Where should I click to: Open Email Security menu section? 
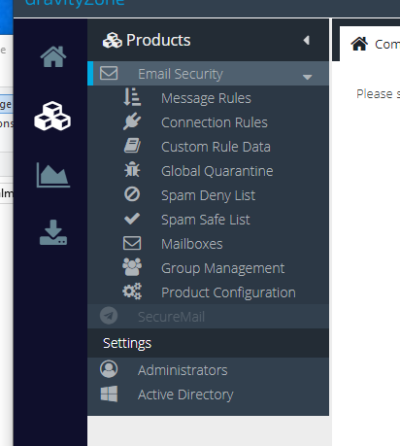208,73
